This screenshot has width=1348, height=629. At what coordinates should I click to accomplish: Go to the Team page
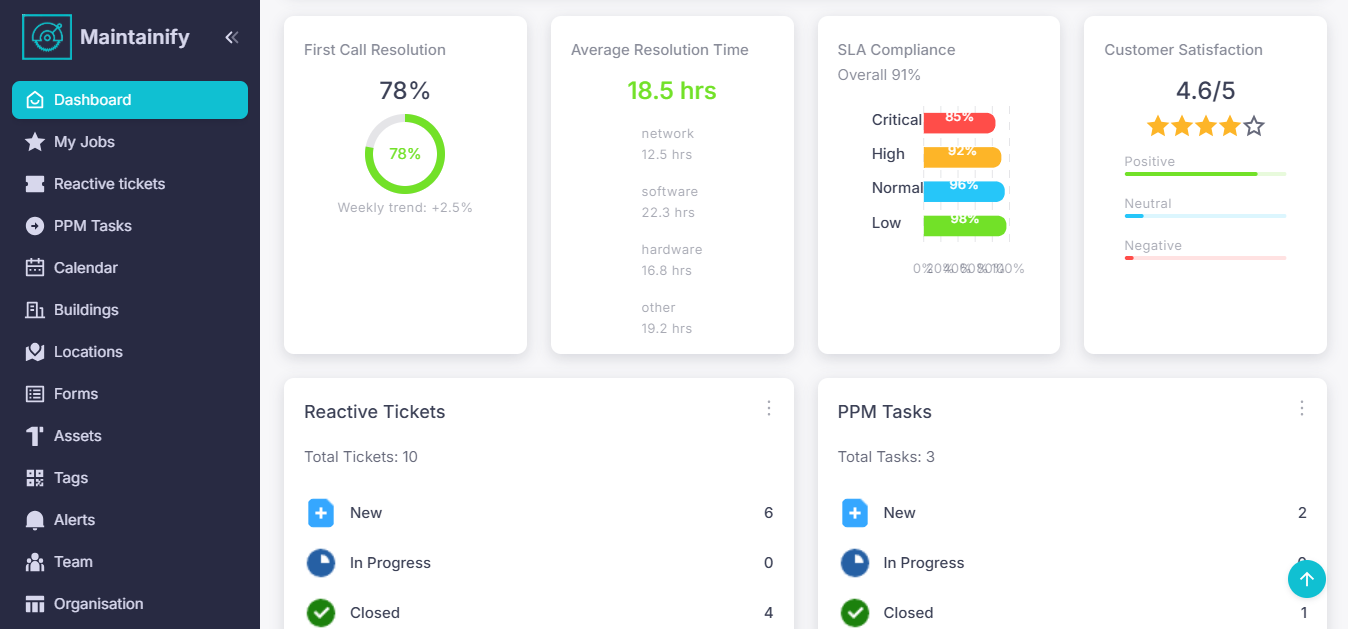(x=73, y=562)
